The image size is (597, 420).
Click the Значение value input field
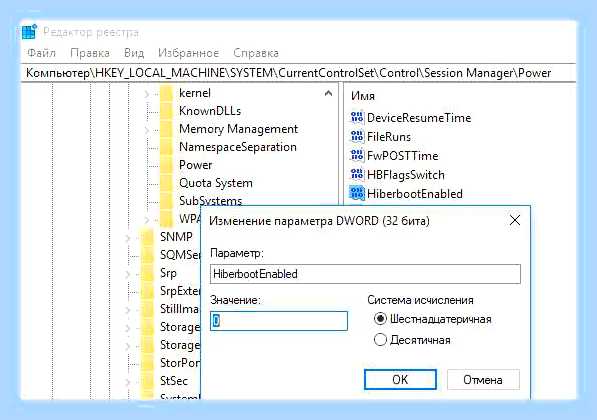[279, 321]
